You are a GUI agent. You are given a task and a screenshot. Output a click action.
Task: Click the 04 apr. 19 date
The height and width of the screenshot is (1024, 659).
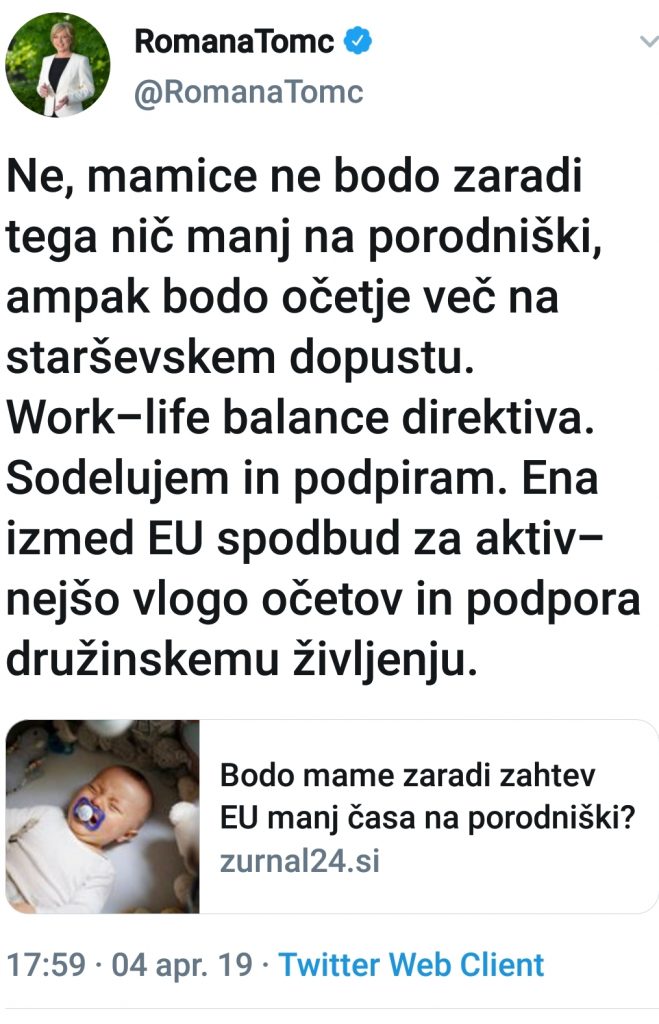click(x=182, y=965)
